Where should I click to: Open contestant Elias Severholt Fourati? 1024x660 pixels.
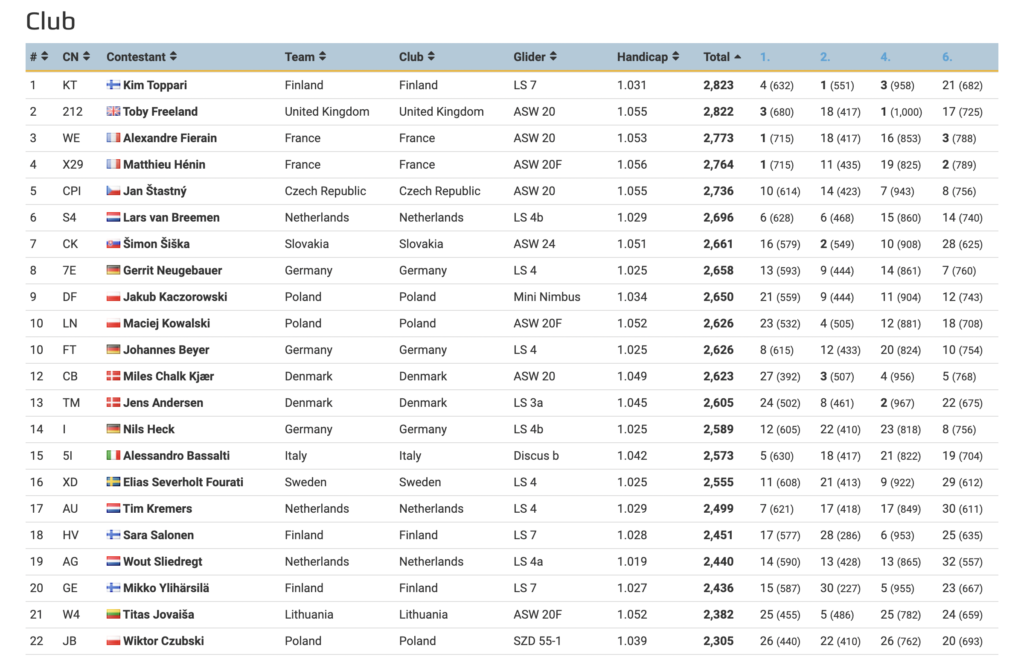coord(183,482)
